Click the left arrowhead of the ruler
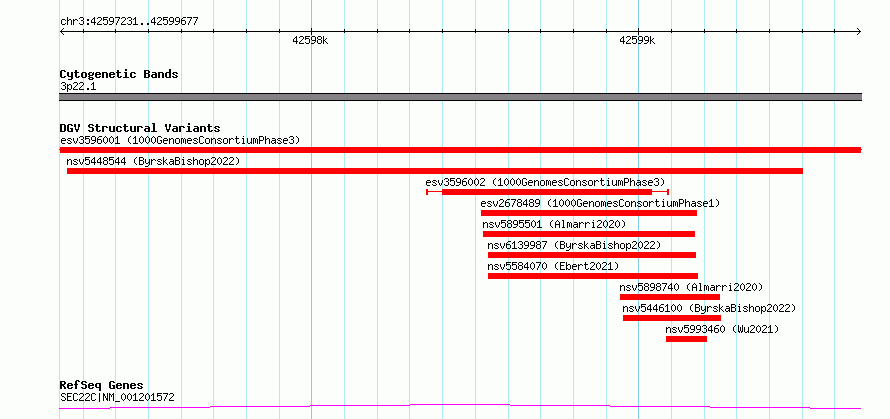The width and height of the screenshot is (890, 419). pyautogui.click(x=62, y=32)
